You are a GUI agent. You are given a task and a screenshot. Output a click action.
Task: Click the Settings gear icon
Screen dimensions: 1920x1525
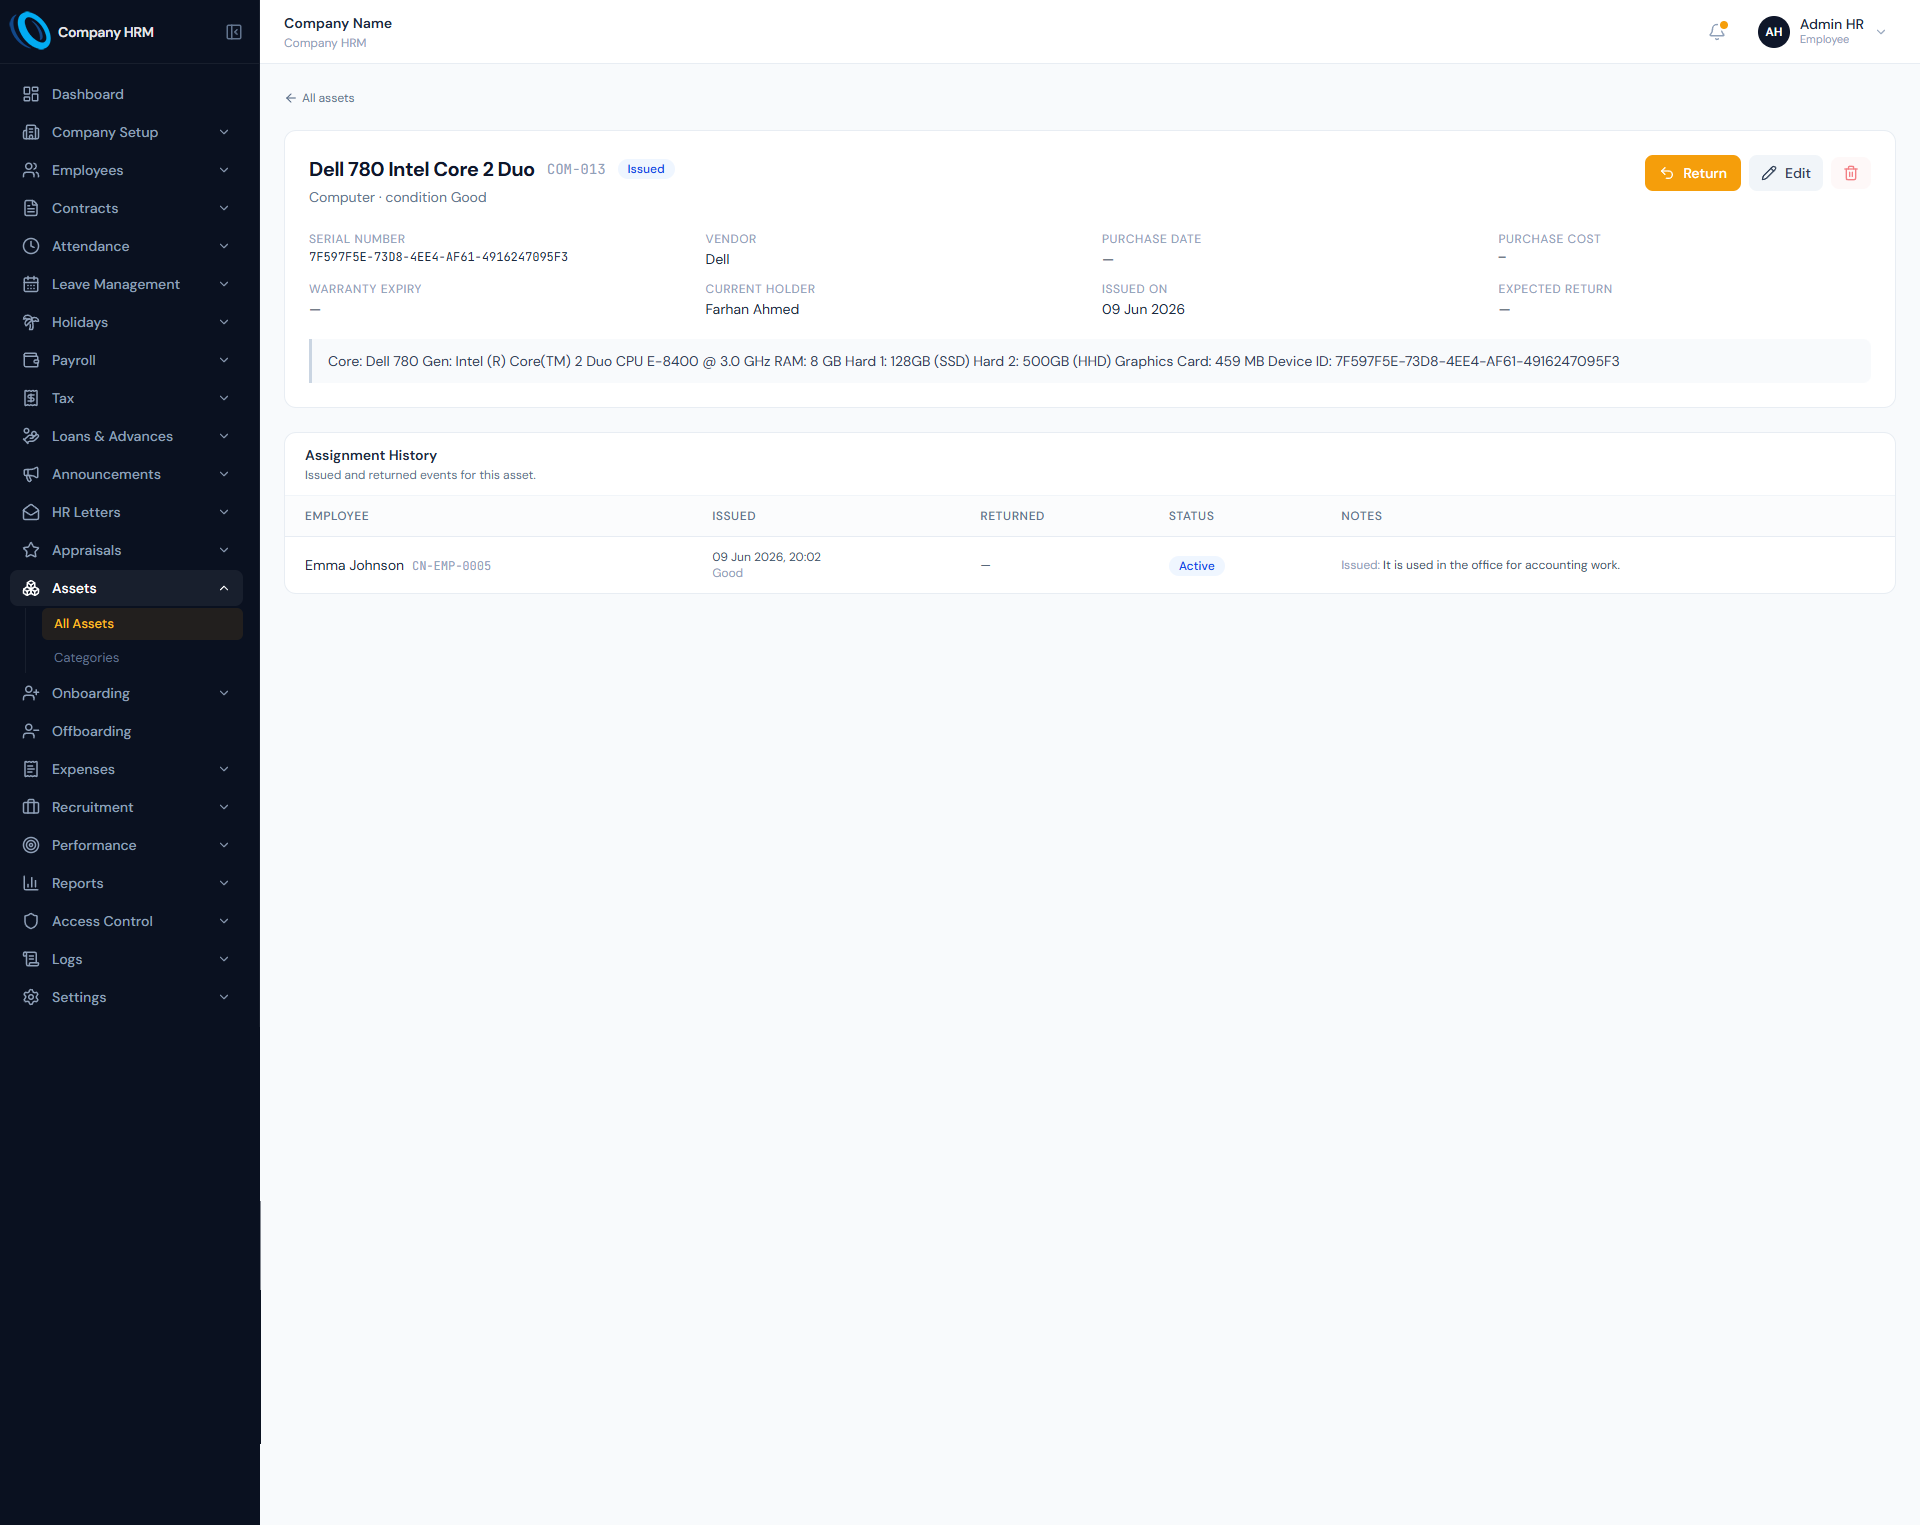click(31, 997)
